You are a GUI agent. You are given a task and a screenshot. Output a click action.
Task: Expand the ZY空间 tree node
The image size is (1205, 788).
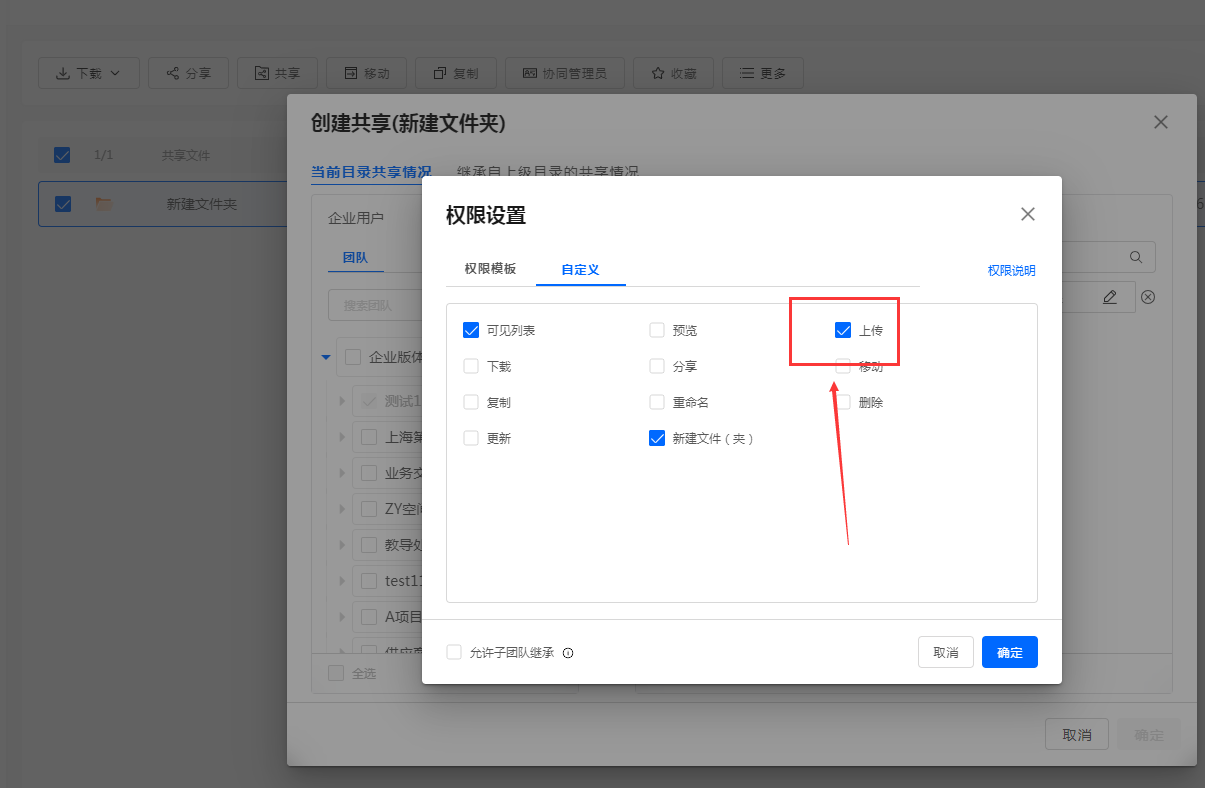coord(342,509)
